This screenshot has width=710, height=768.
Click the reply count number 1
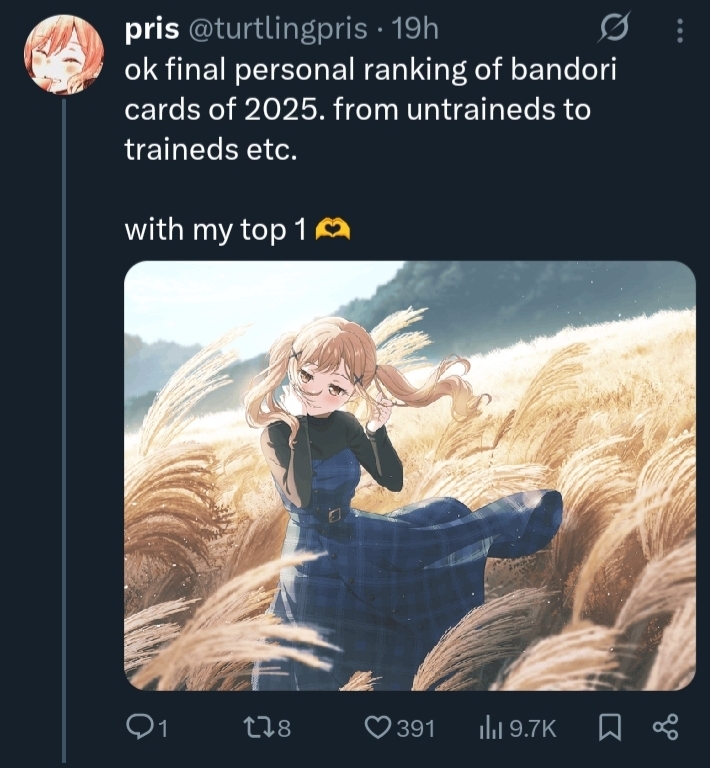coord(163,728)
